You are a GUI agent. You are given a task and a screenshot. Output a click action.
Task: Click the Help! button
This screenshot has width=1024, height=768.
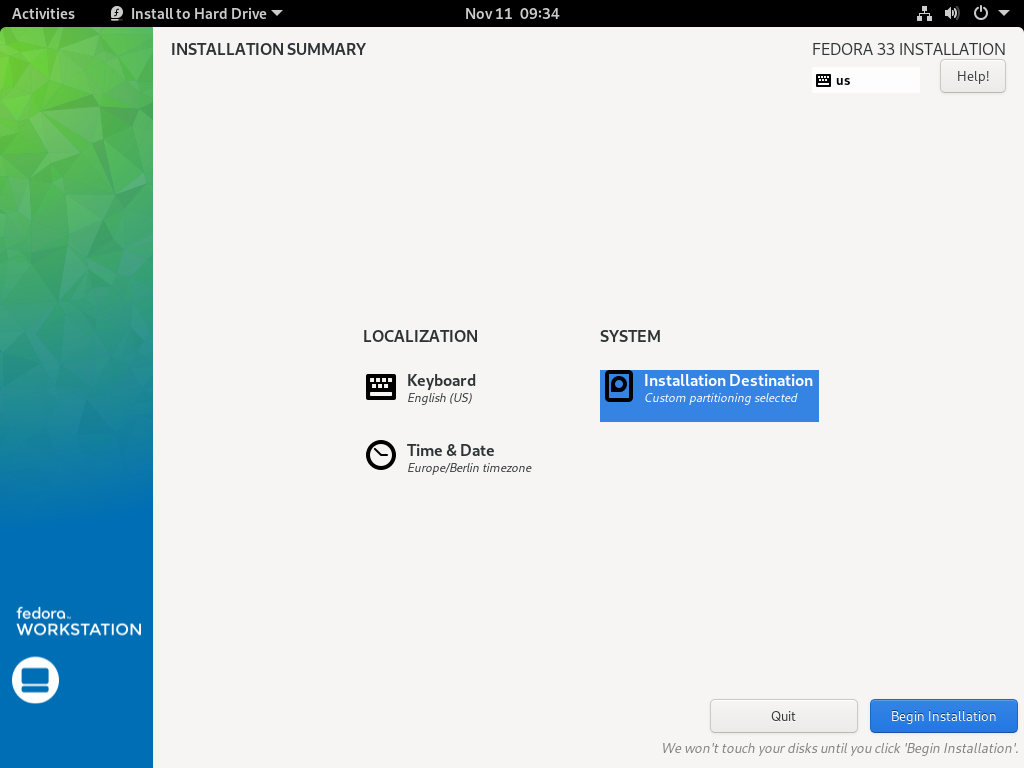click(972, 76)
